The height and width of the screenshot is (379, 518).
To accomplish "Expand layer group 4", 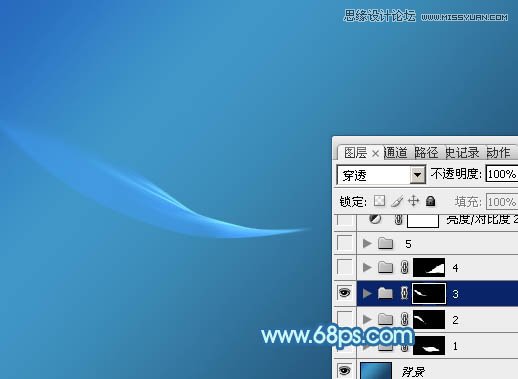I will click(x=367, y=267).
